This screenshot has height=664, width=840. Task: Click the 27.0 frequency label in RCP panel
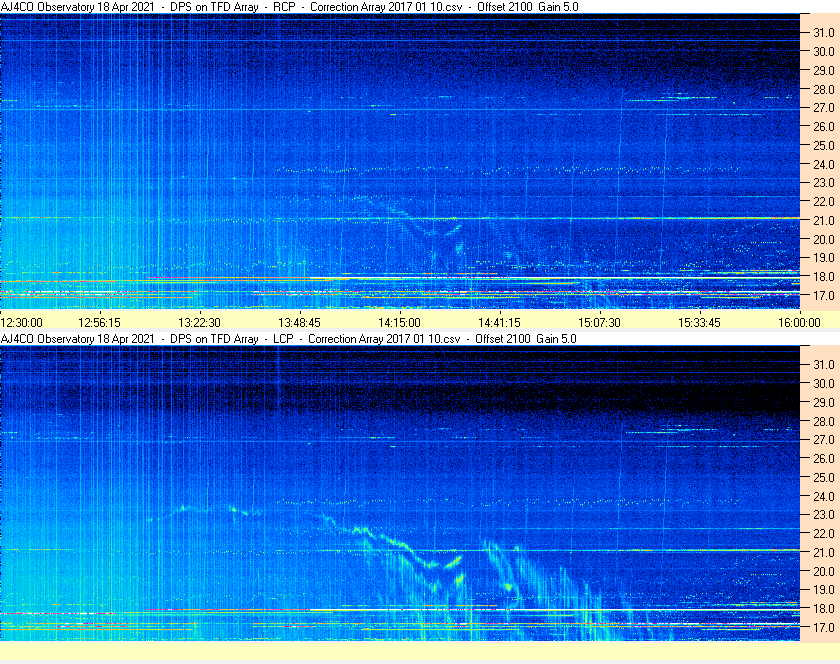click(824, 108)
